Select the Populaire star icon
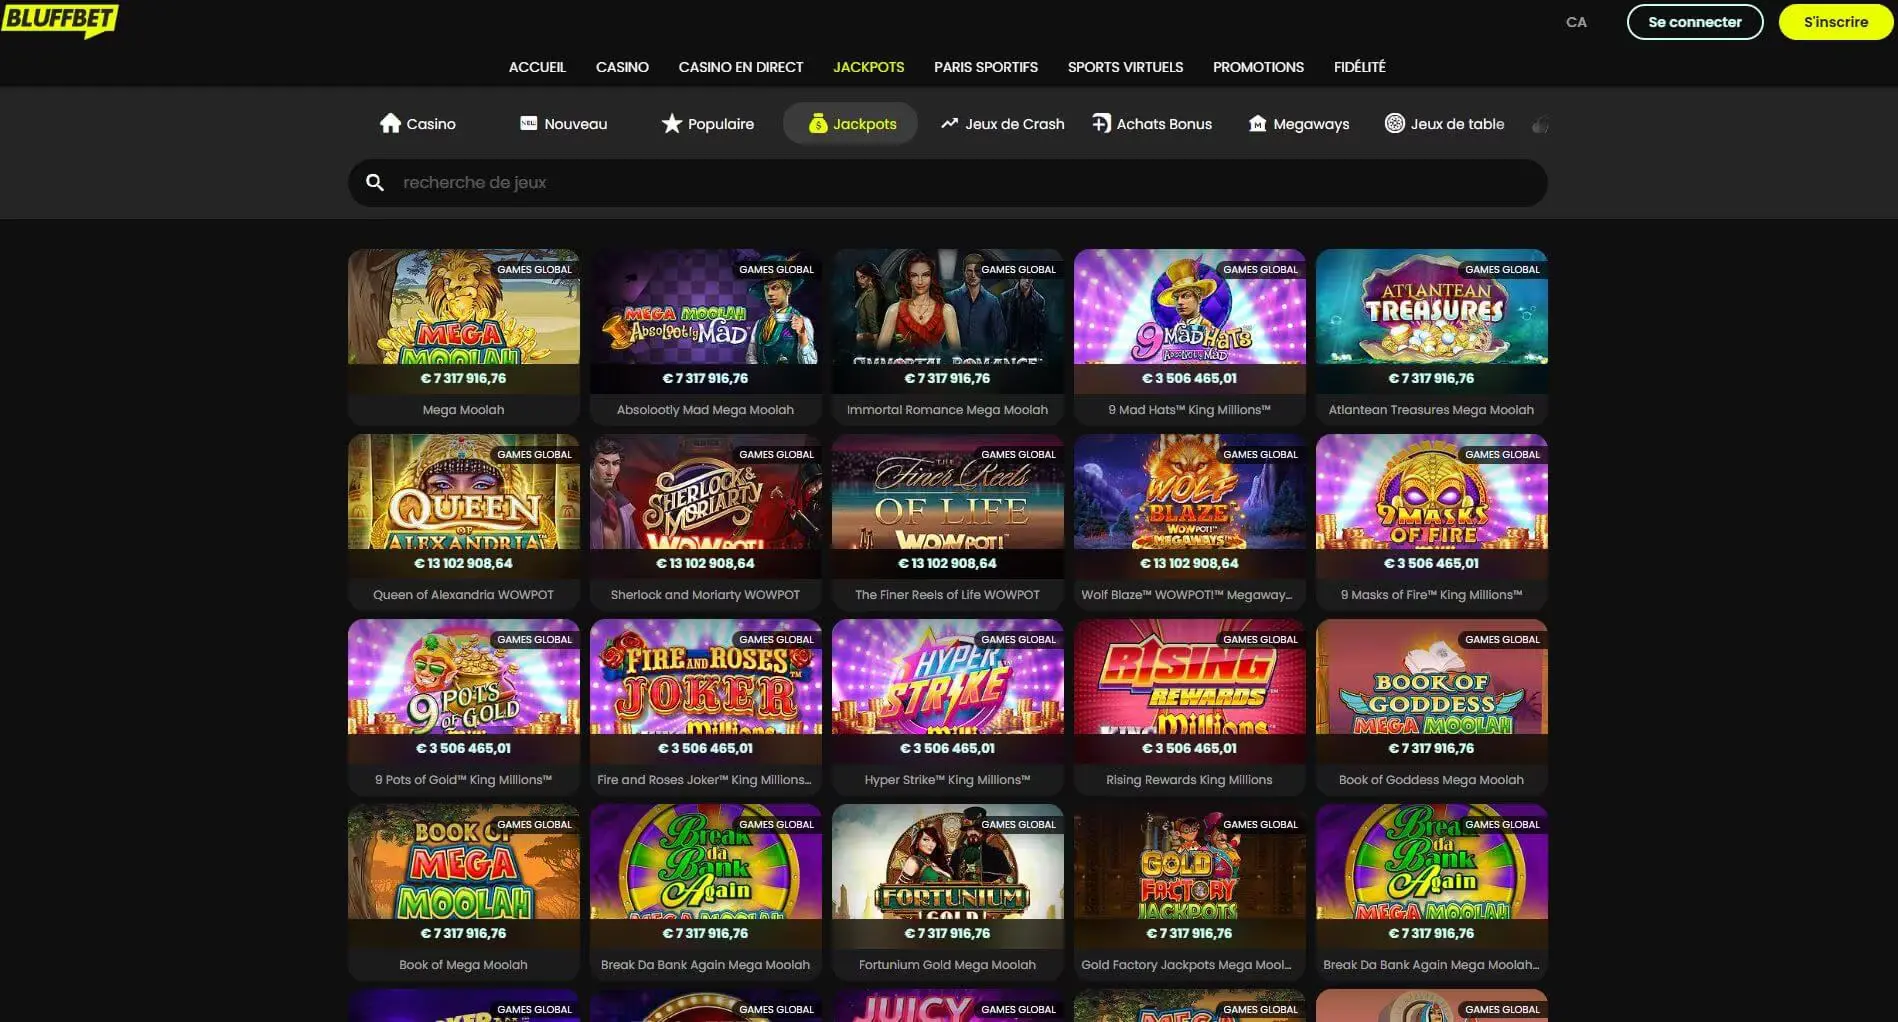This screenshot has height=1022, width=1898. click(x=672, y=123)
